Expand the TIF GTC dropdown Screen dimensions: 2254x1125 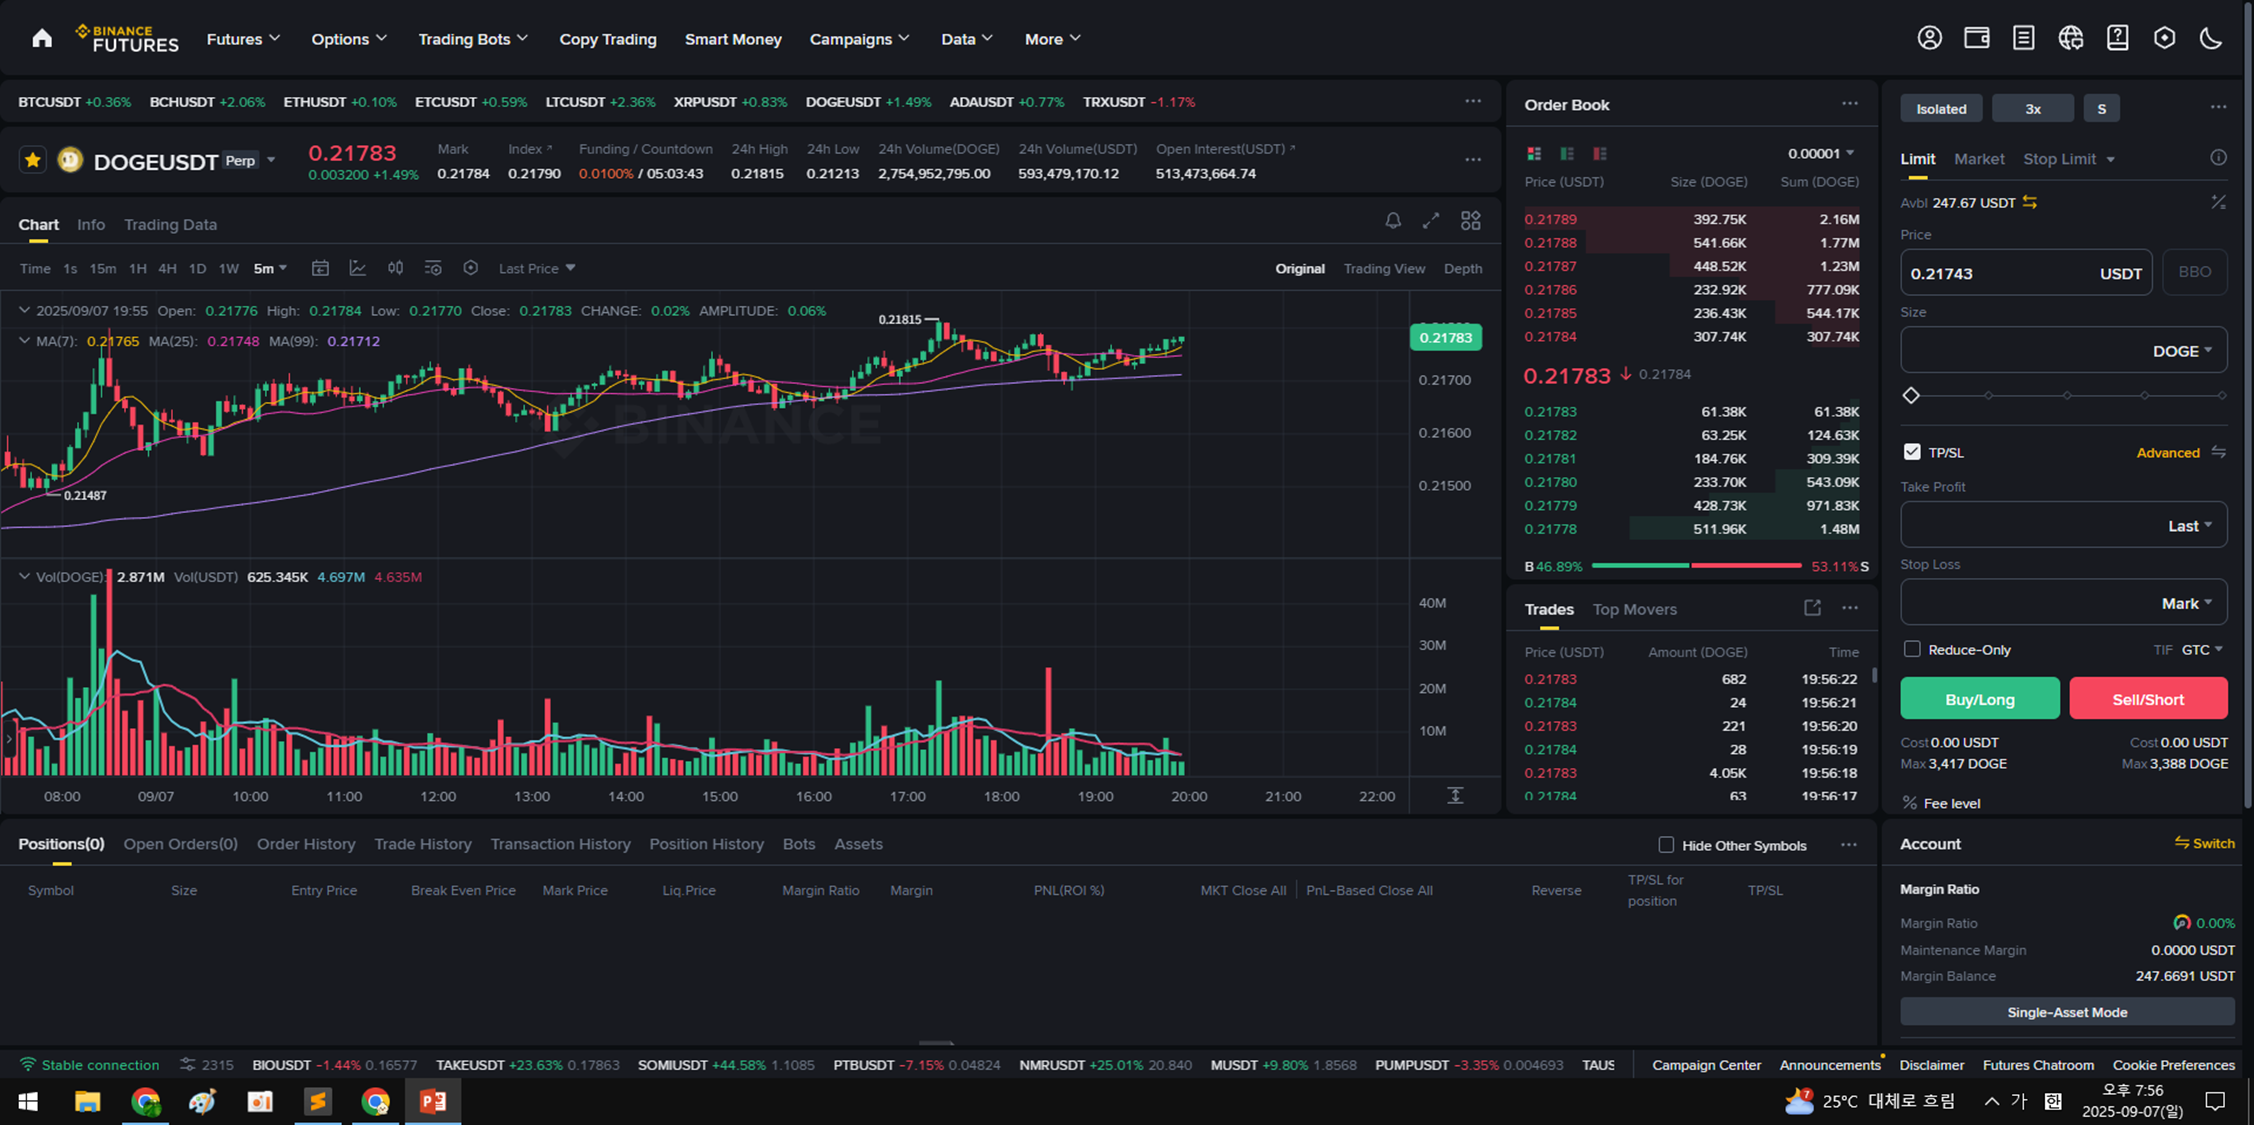tap(2202, 649)
